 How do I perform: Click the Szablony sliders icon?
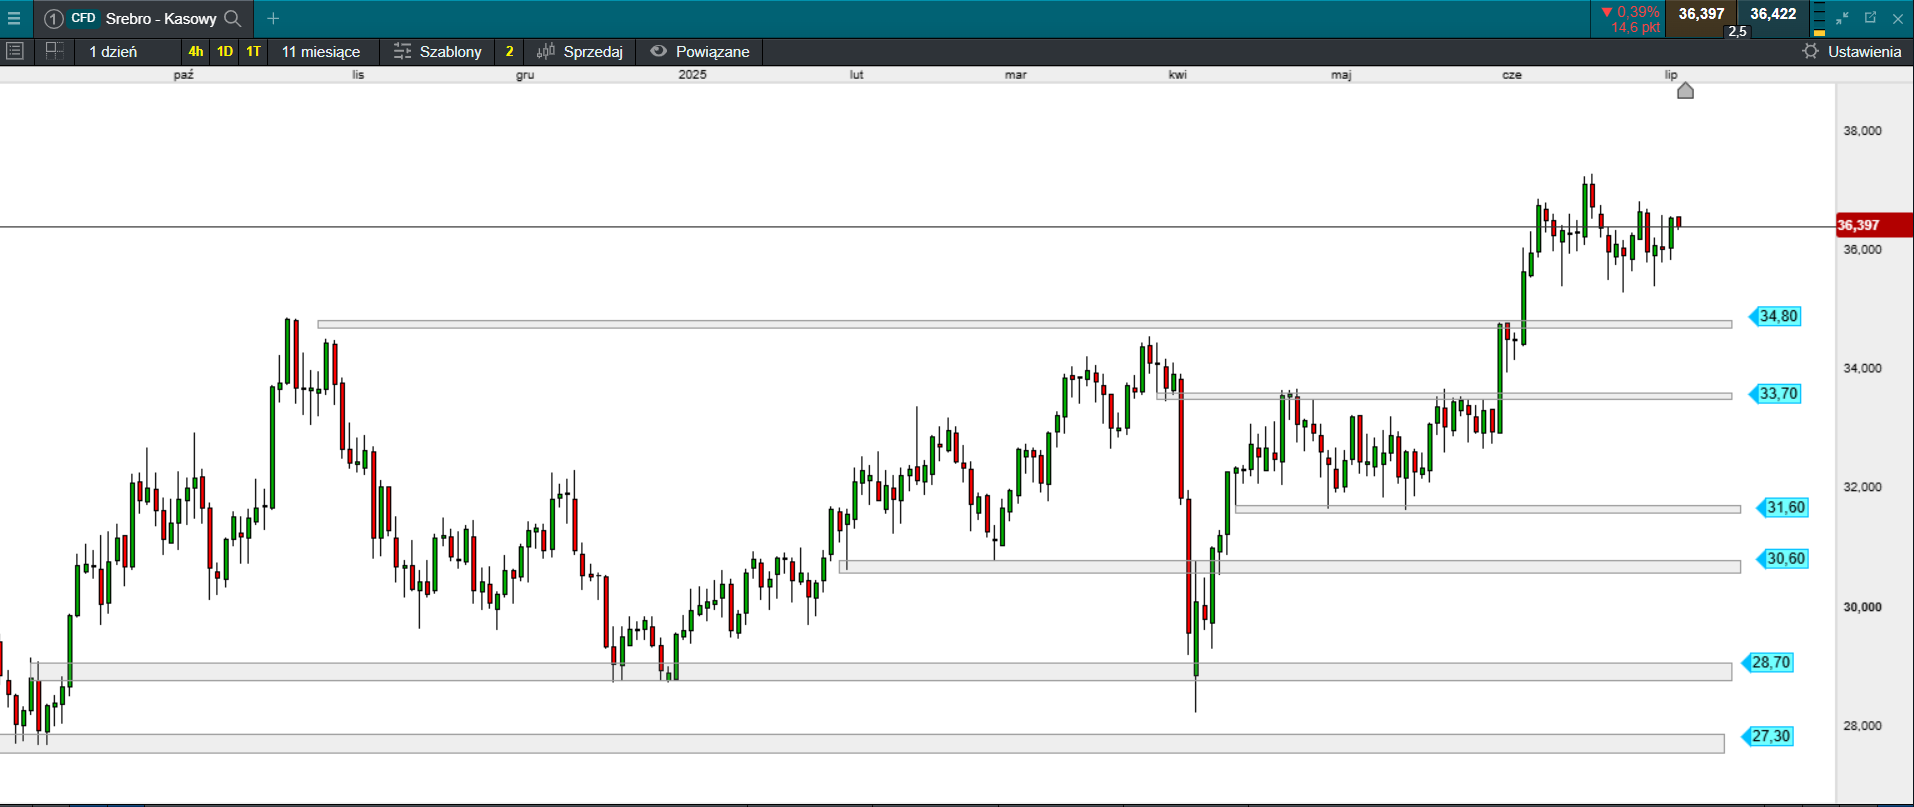pyautogui.click(x=402, y=51)
